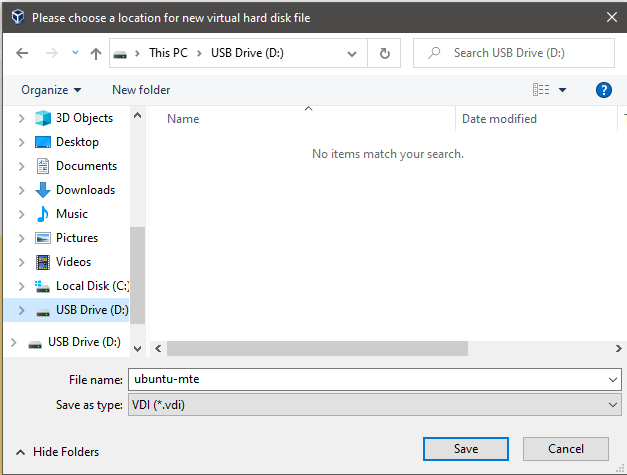Click navigation pane scroll up arrow
627x475 pixels.
(x=138, y=116)
